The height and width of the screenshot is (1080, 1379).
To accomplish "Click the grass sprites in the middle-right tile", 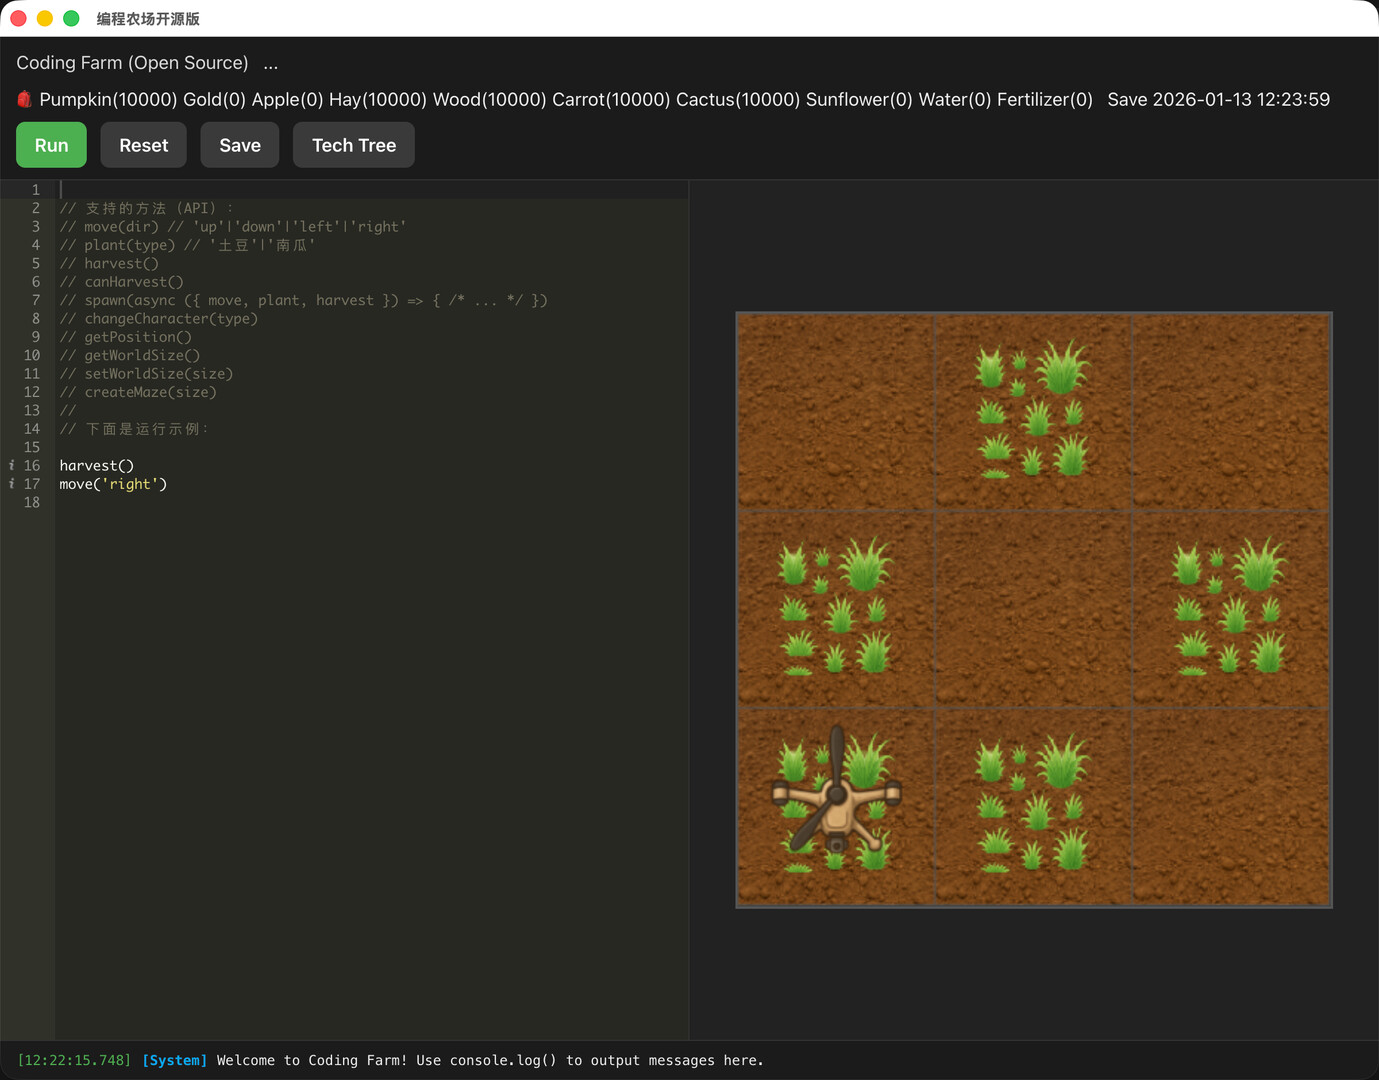I will tap(1230, 610).
